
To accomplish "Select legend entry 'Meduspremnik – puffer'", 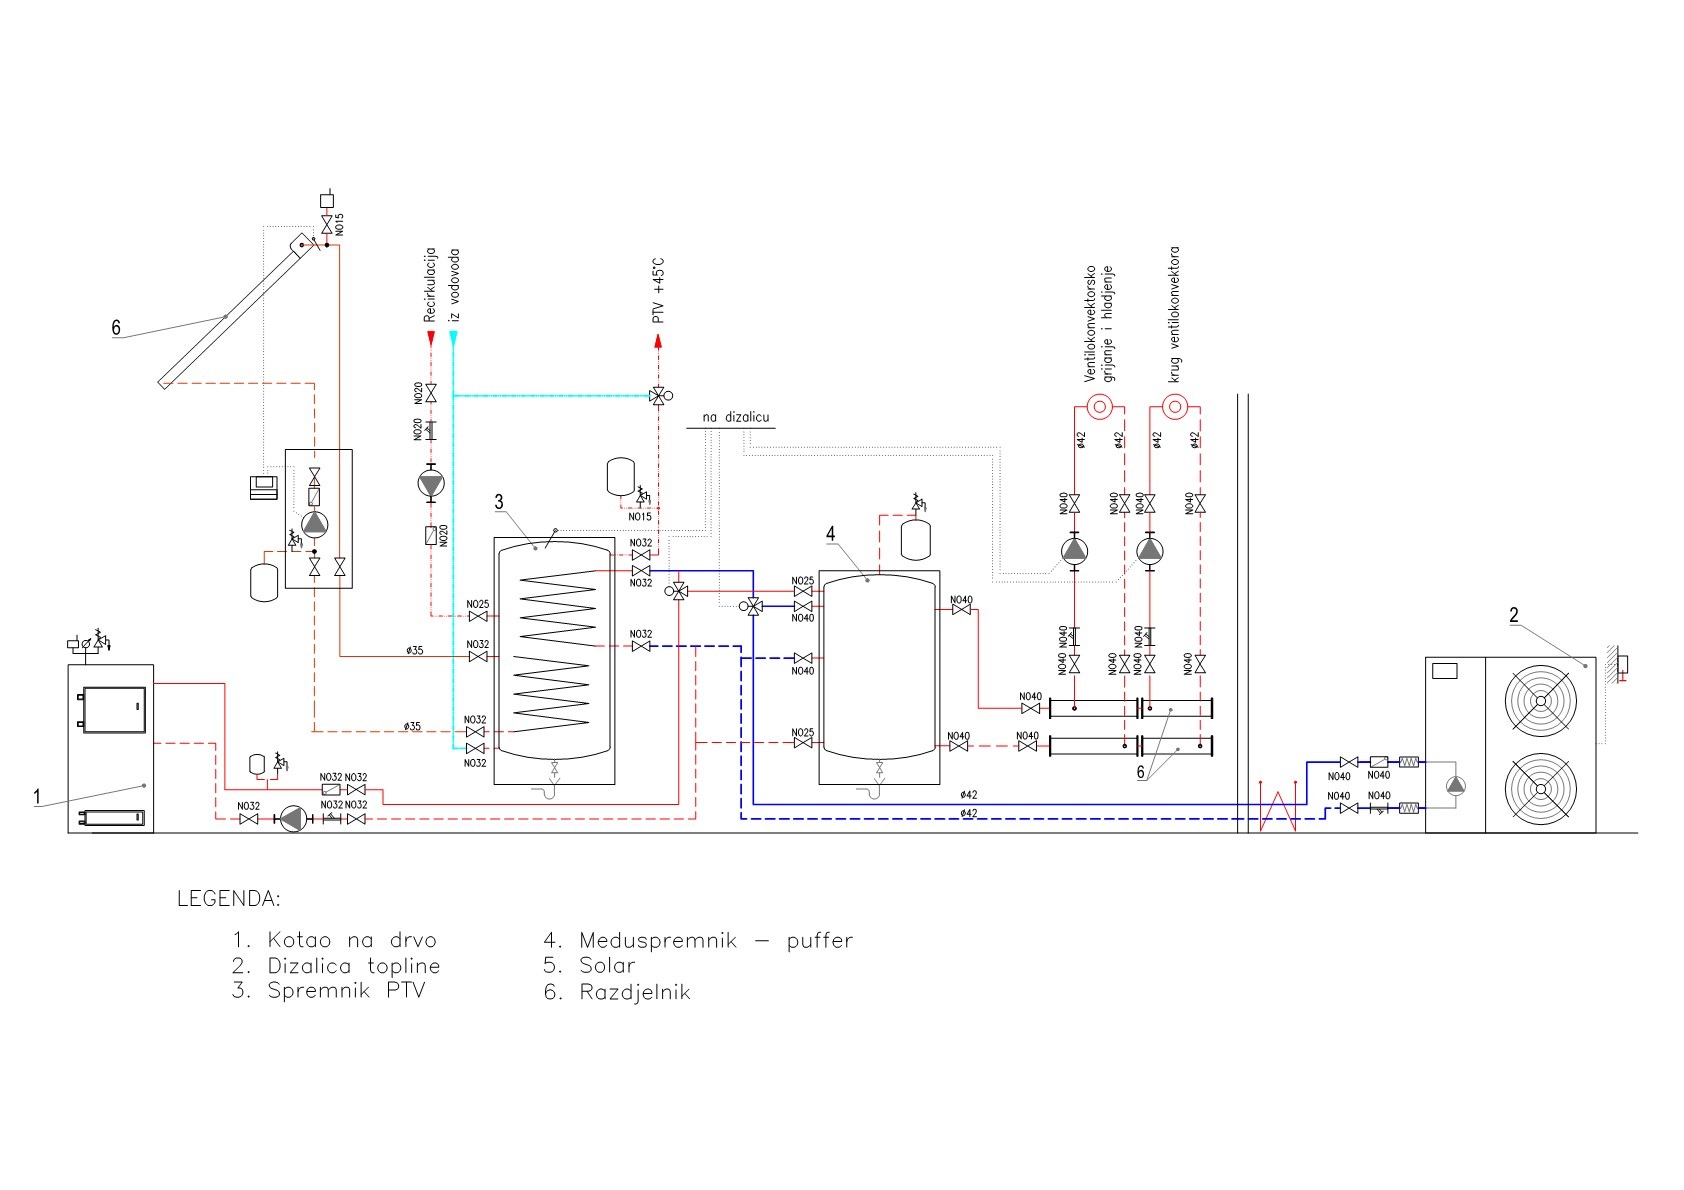I will click(x=698, y=941).
